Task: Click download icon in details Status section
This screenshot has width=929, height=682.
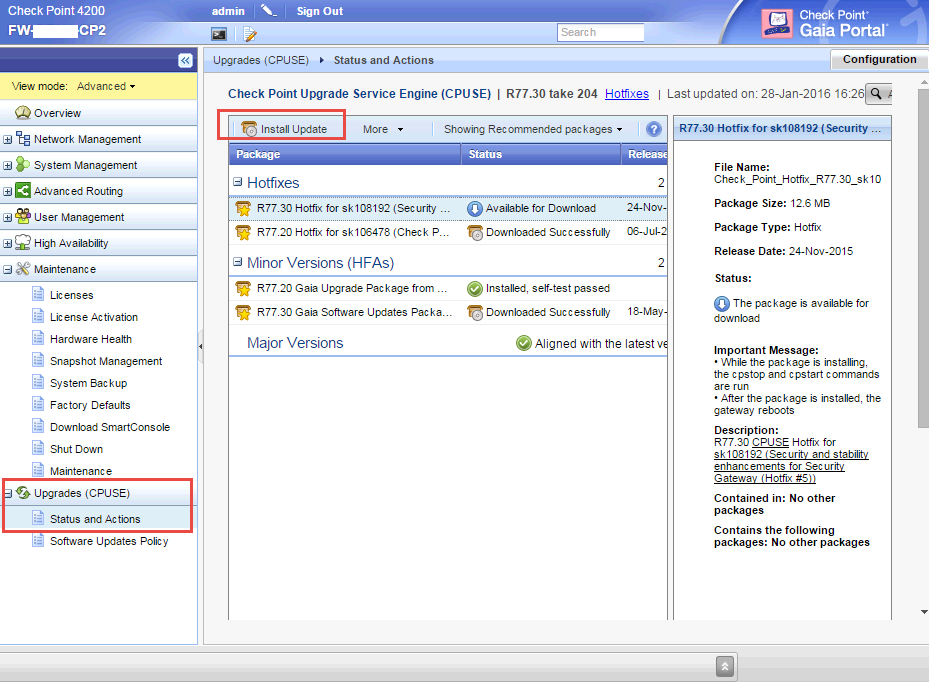Action: click(x=722, y=304)
